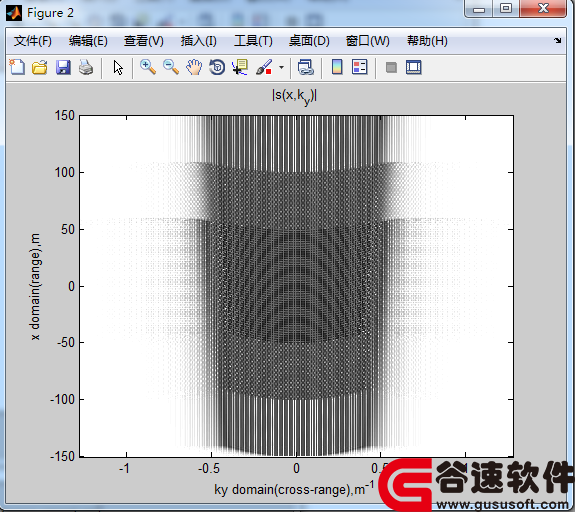Screen dimensions: 575x512
Task: Print the figure with the printer icon
Action: [x=86, y=67]
